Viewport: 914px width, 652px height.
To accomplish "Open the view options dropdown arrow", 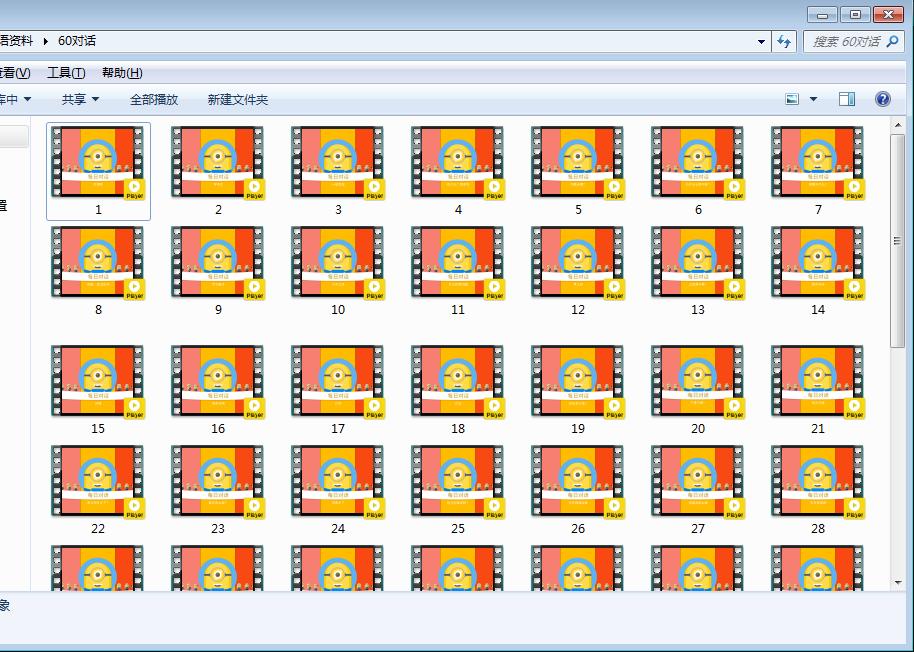I will [813, 99].
